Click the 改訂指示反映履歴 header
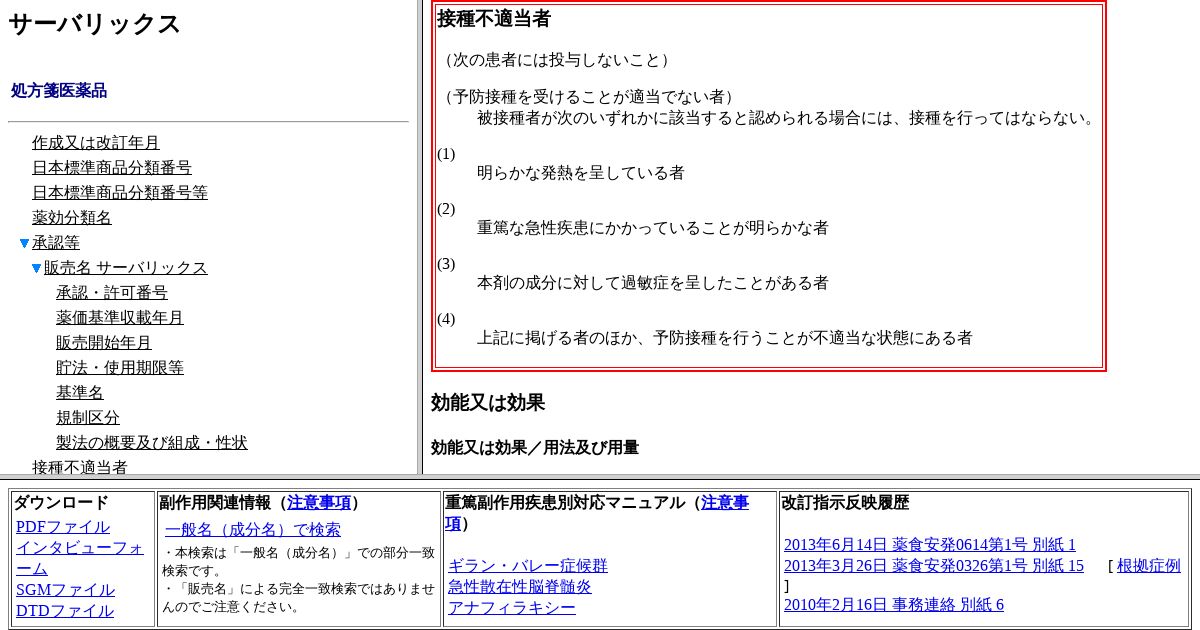 (x=845, y=503)
